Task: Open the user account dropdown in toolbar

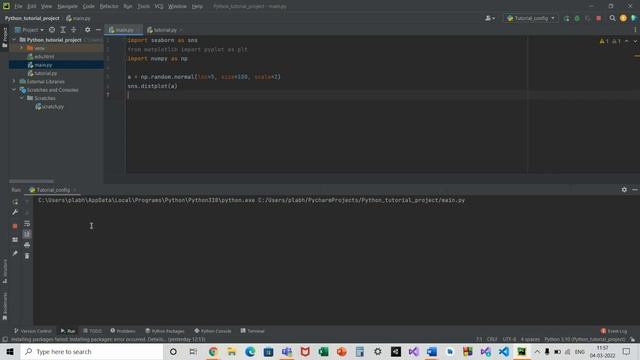Action: coord(490,18)
